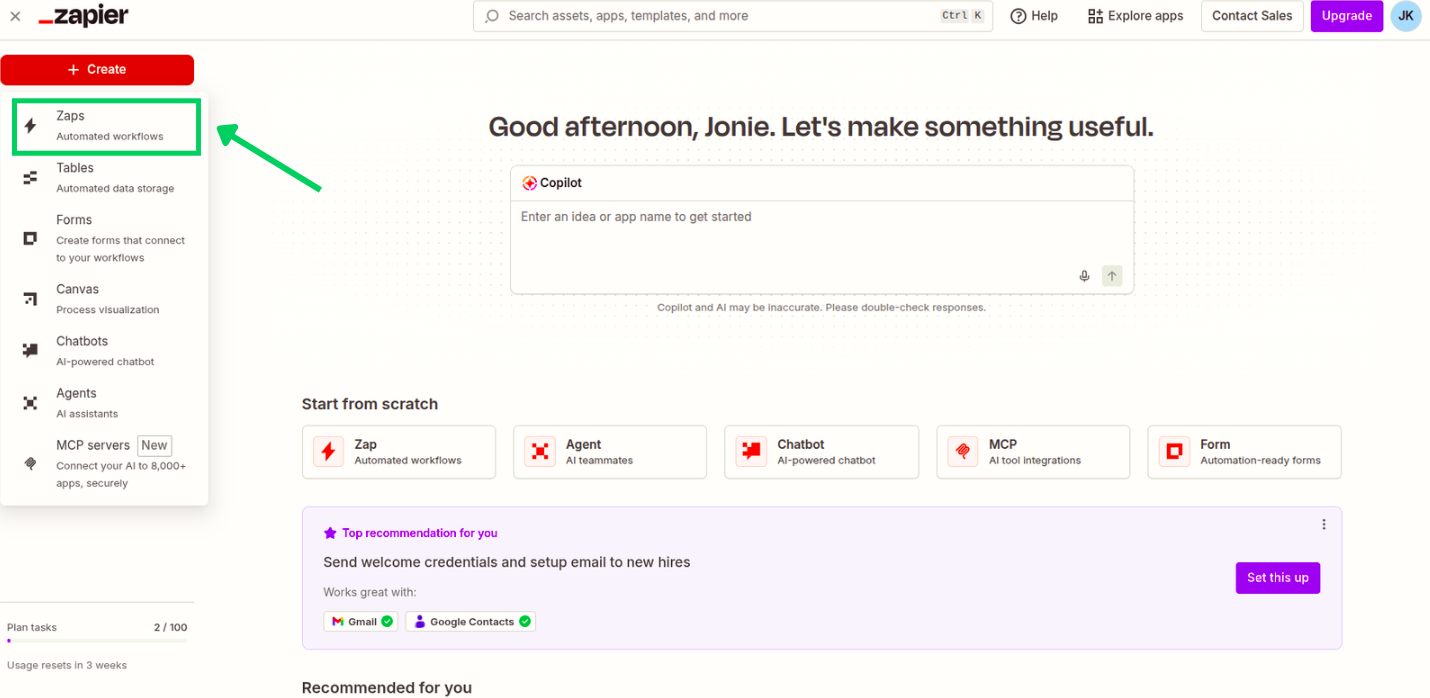This screenshot has height=698, width=1430.
Task: Click the 'Recommended for you' heading
Action: [x=387, y=688]
